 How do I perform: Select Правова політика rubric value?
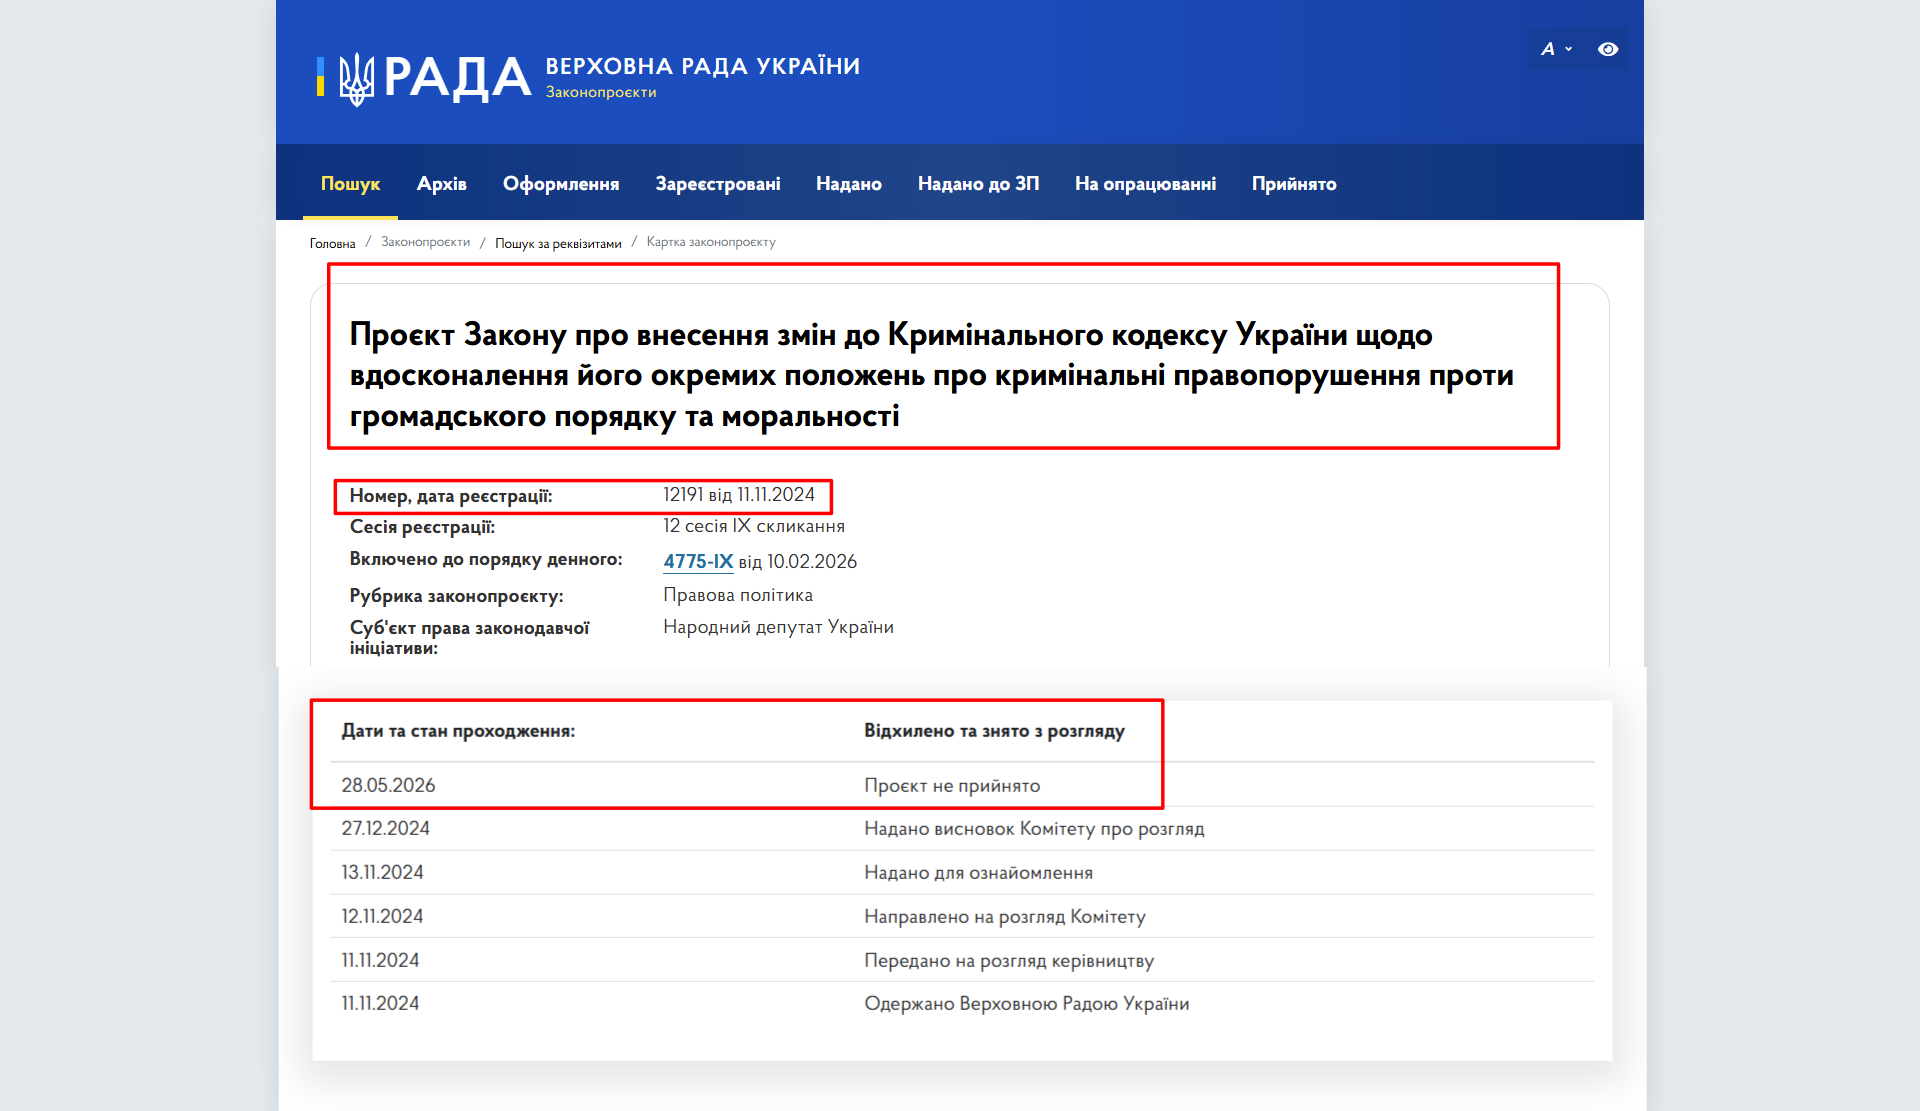[x=738, y=595]
